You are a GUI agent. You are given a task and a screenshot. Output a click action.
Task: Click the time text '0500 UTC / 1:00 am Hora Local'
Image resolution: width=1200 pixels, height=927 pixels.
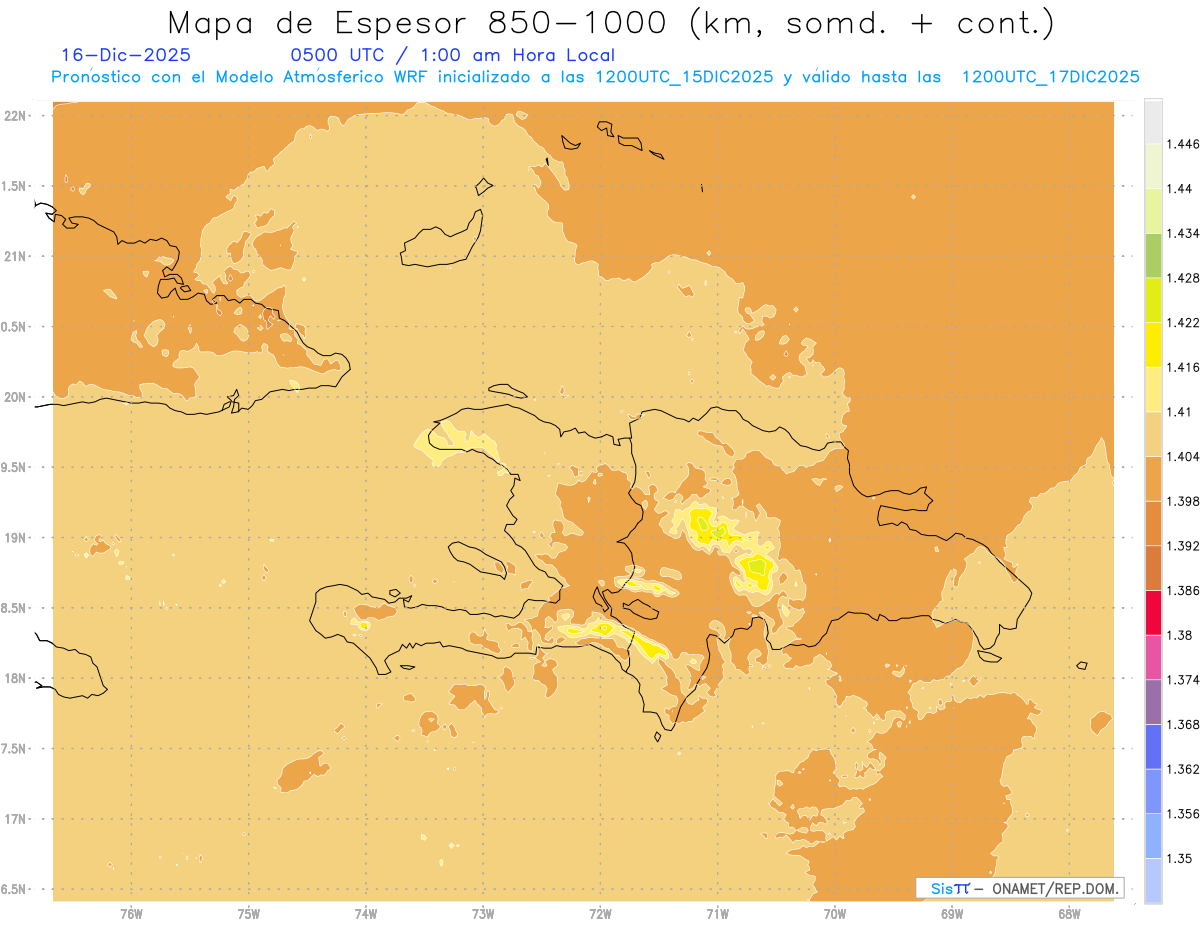[452, 55]
